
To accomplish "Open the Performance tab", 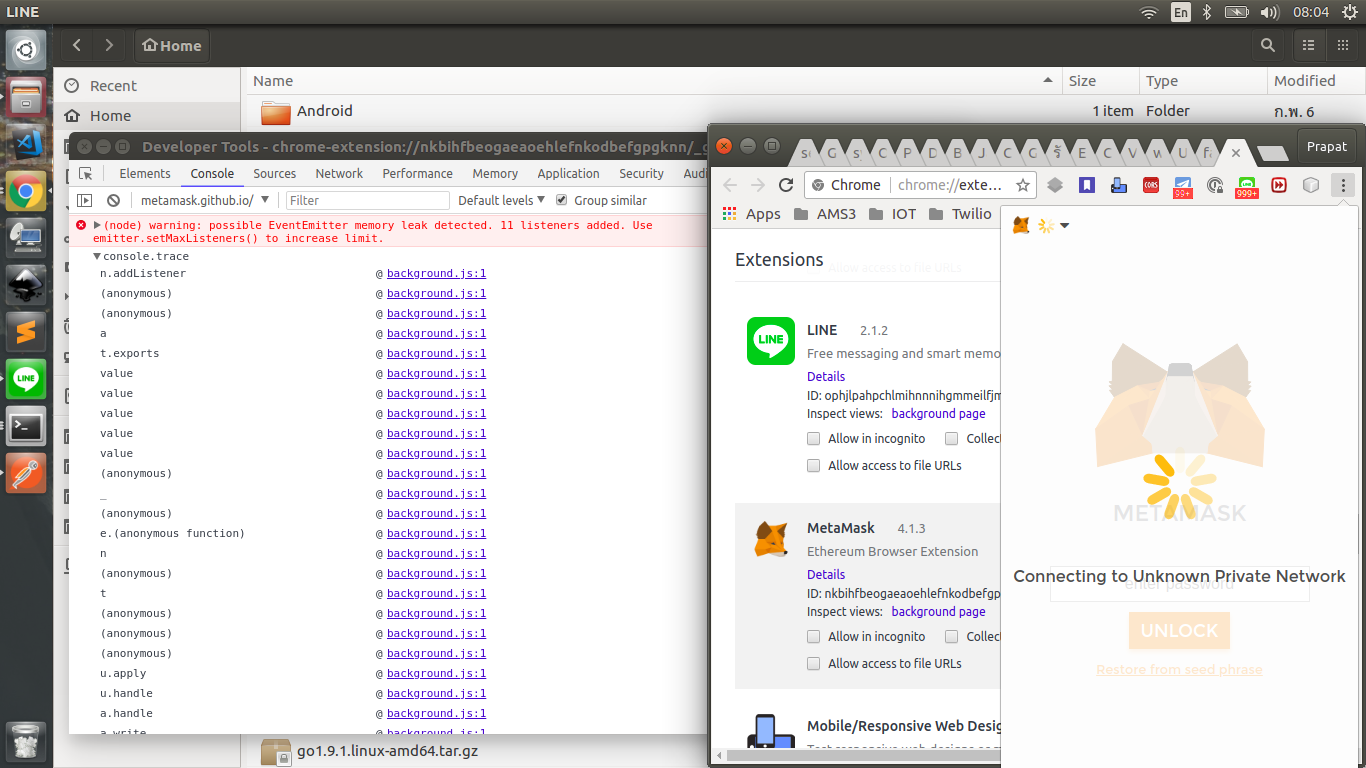I will click(417, 173).
